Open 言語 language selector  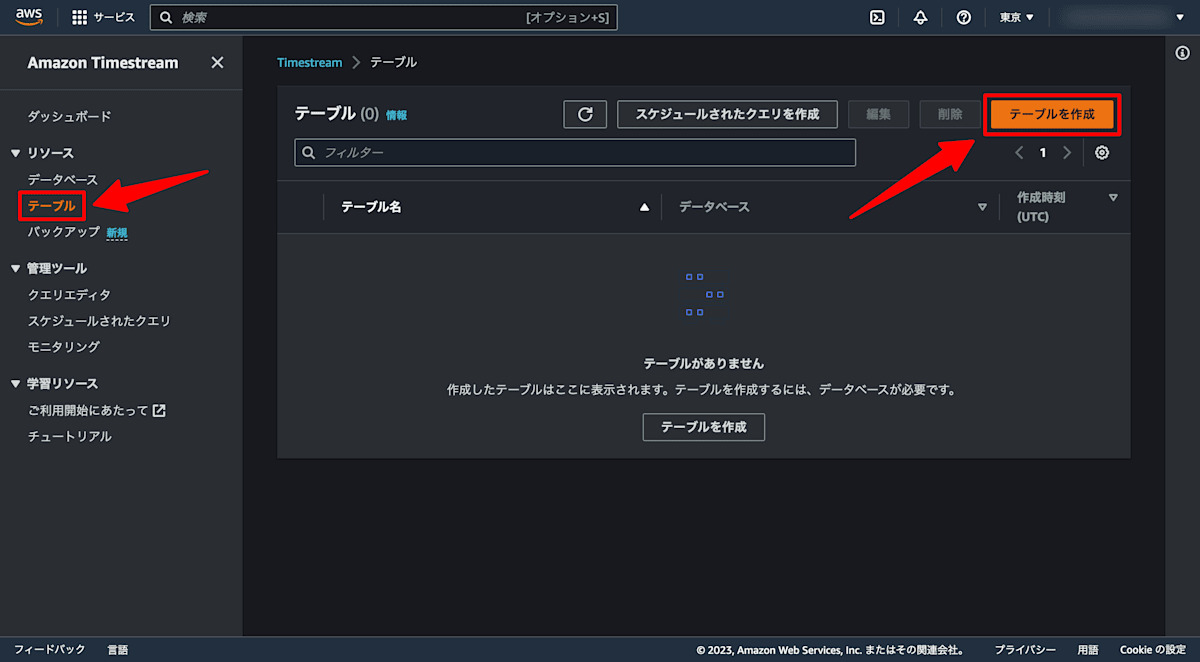(x=118, y=650)
